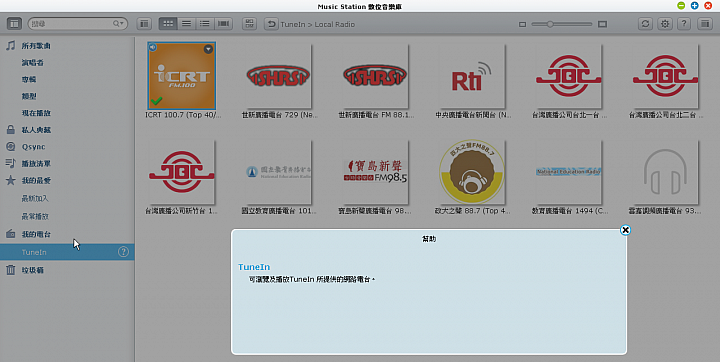This screenshot has height=362, width=720.
Task: Toggle the right info panel icon
Action: [x=705, y=24]
